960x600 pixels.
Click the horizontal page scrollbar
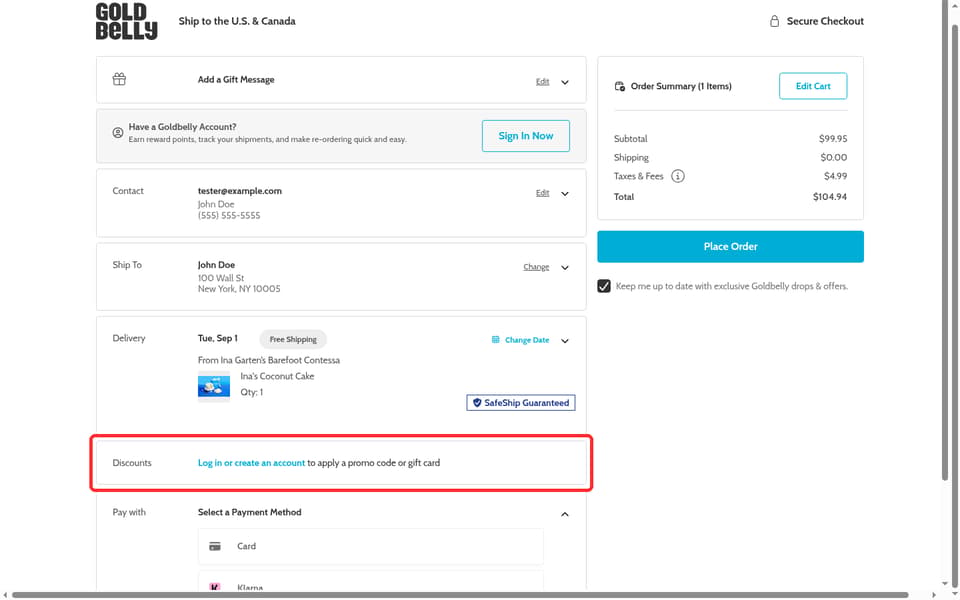pyautogui.click(x=460, y=595)
